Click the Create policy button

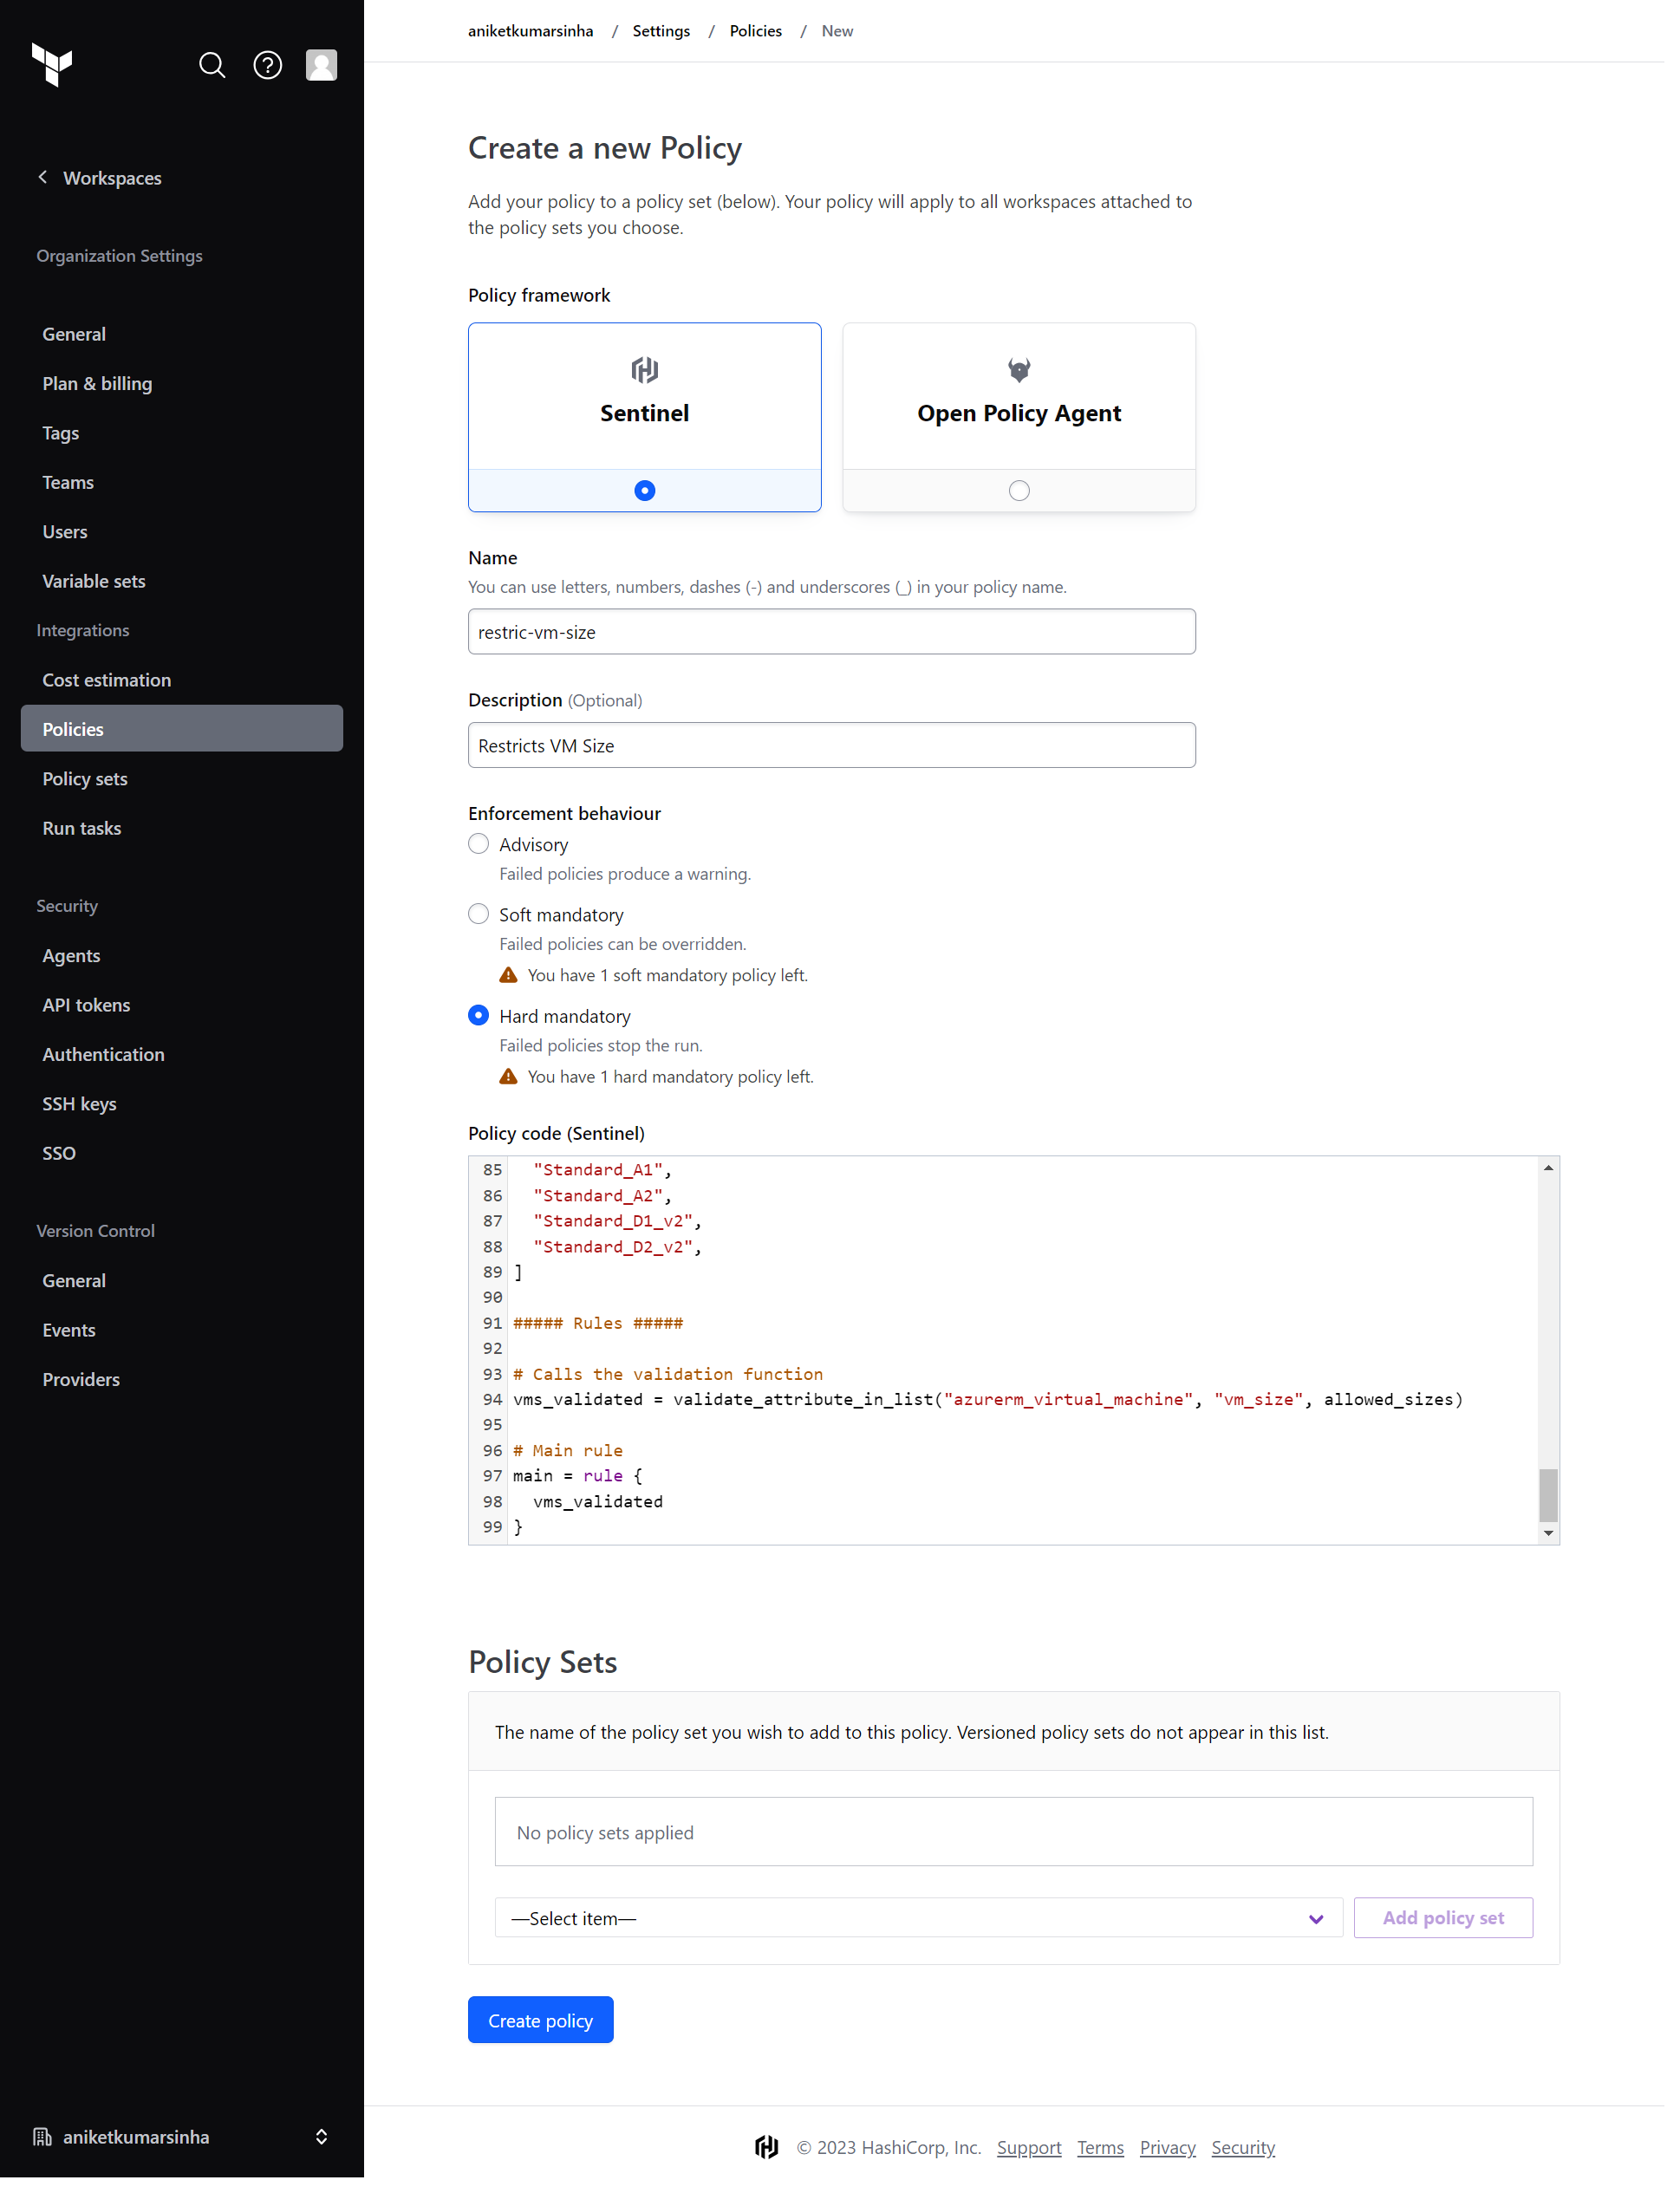pos(540,2019)
